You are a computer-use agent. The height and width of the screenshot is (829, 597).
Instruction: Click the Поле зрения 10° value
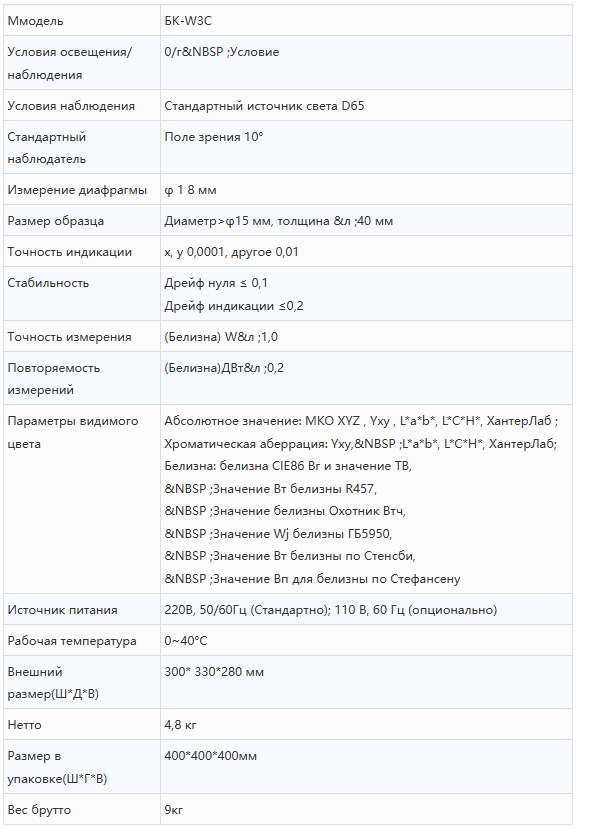pyautogui.click(x=214, y=137)
